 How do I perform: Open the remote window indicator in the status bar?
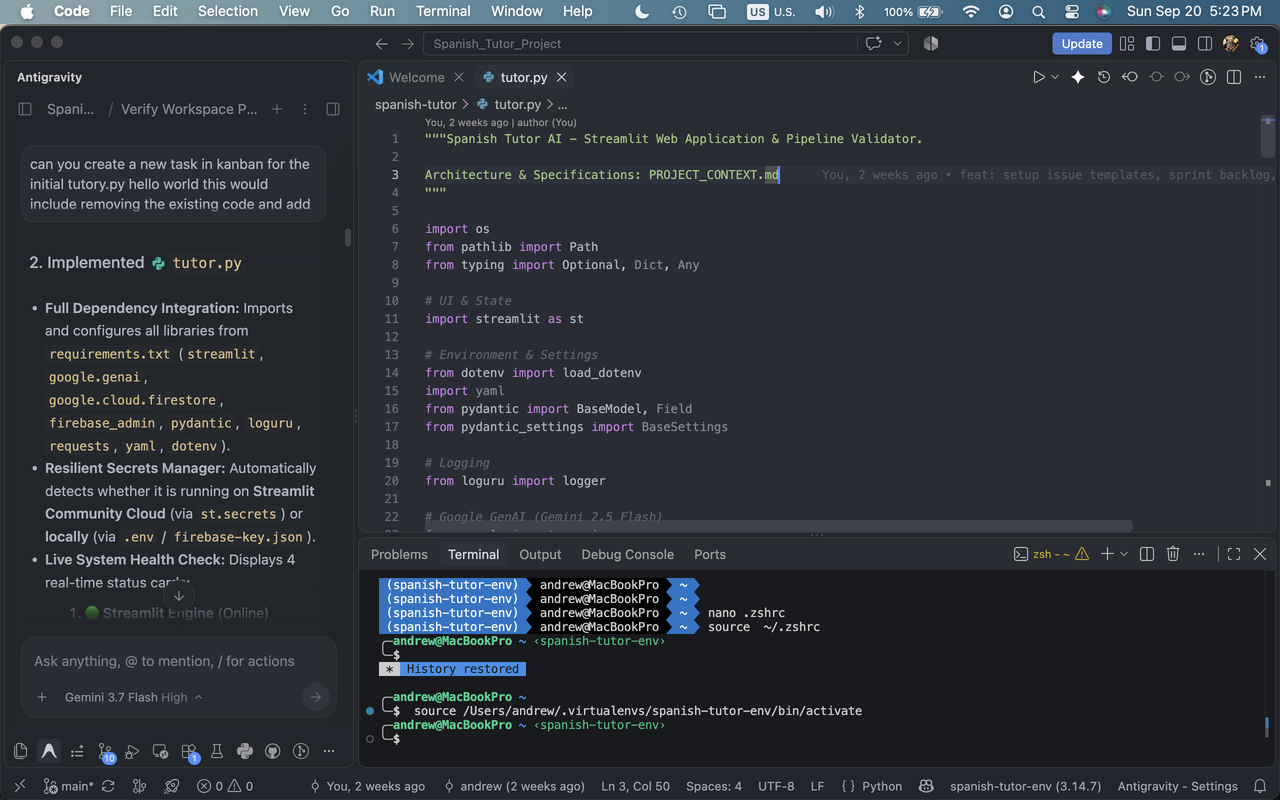tap(20, 786)
